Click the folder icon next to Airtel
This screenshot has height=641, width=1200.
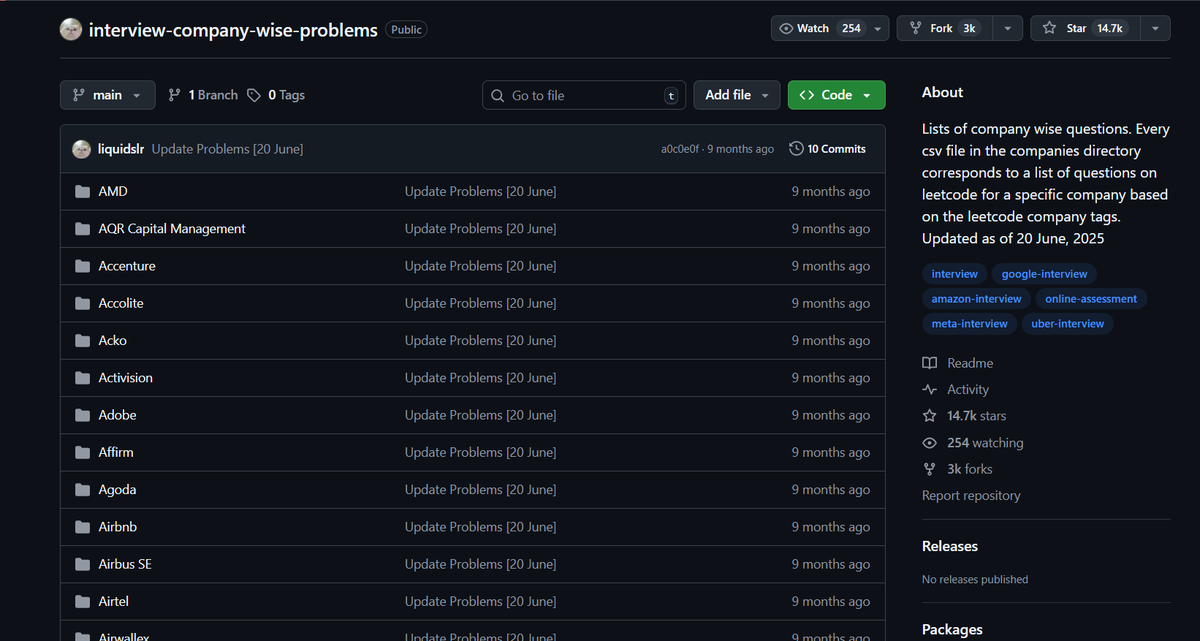click(83, 602)
